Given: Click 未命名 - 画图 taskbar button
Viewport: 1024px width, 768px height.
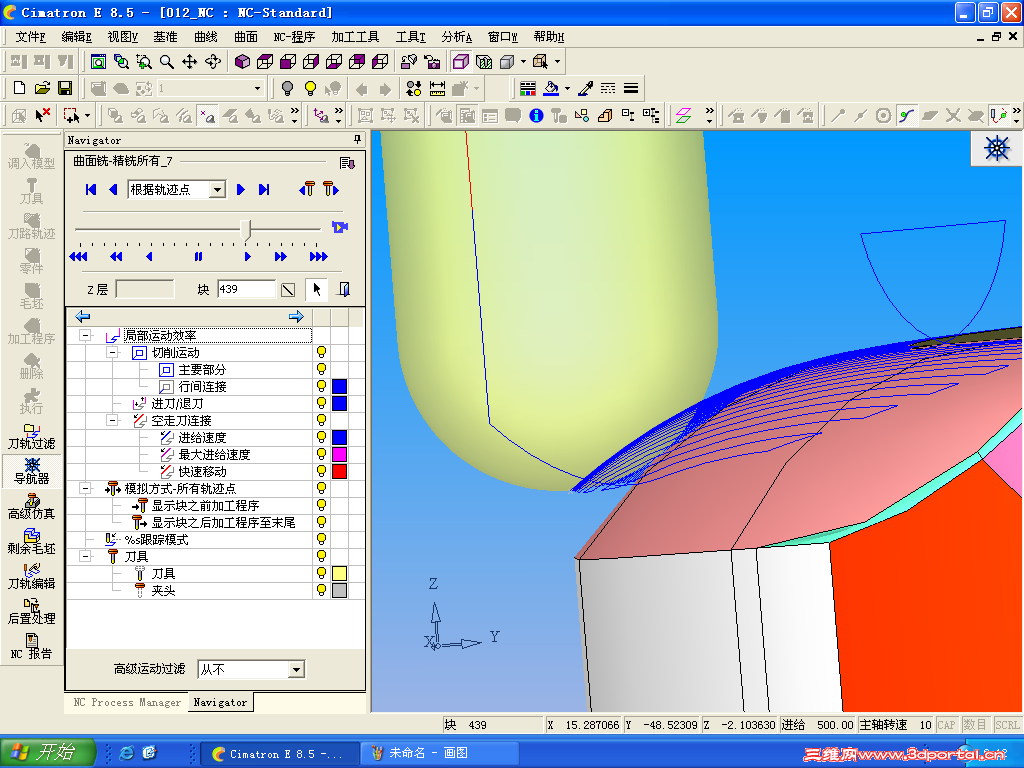Looking at the screenshot, I should [440, 754].
